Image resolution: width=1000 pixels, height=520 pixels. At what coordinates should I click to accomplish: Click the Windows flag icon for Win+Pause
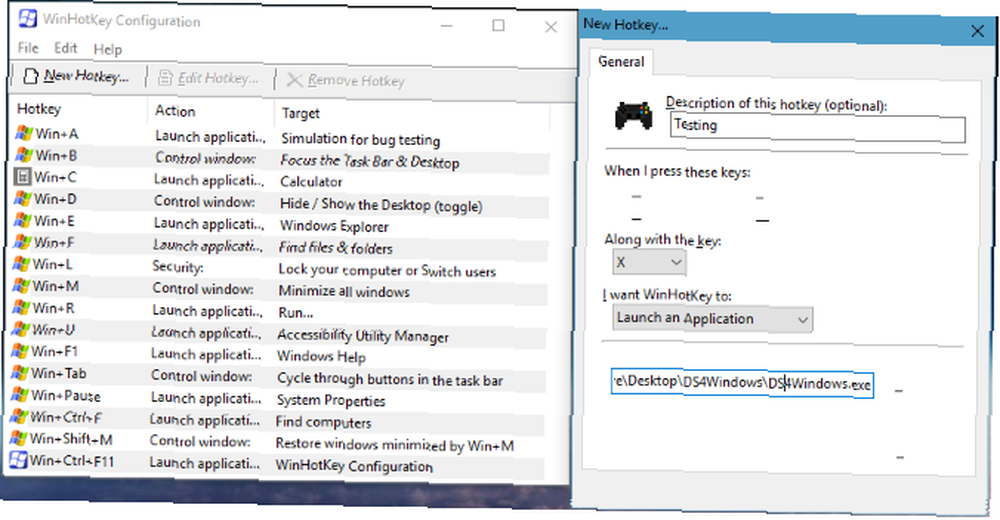20,395
